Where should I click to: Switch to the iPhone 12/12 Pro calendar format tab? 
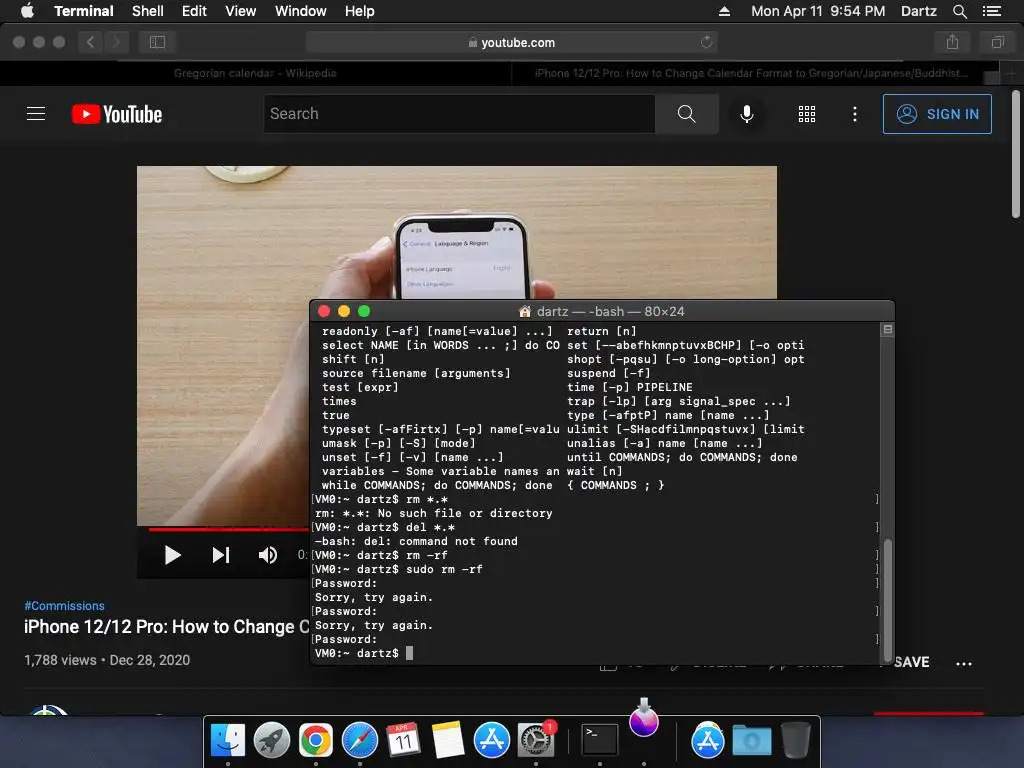tap(751, 73)
